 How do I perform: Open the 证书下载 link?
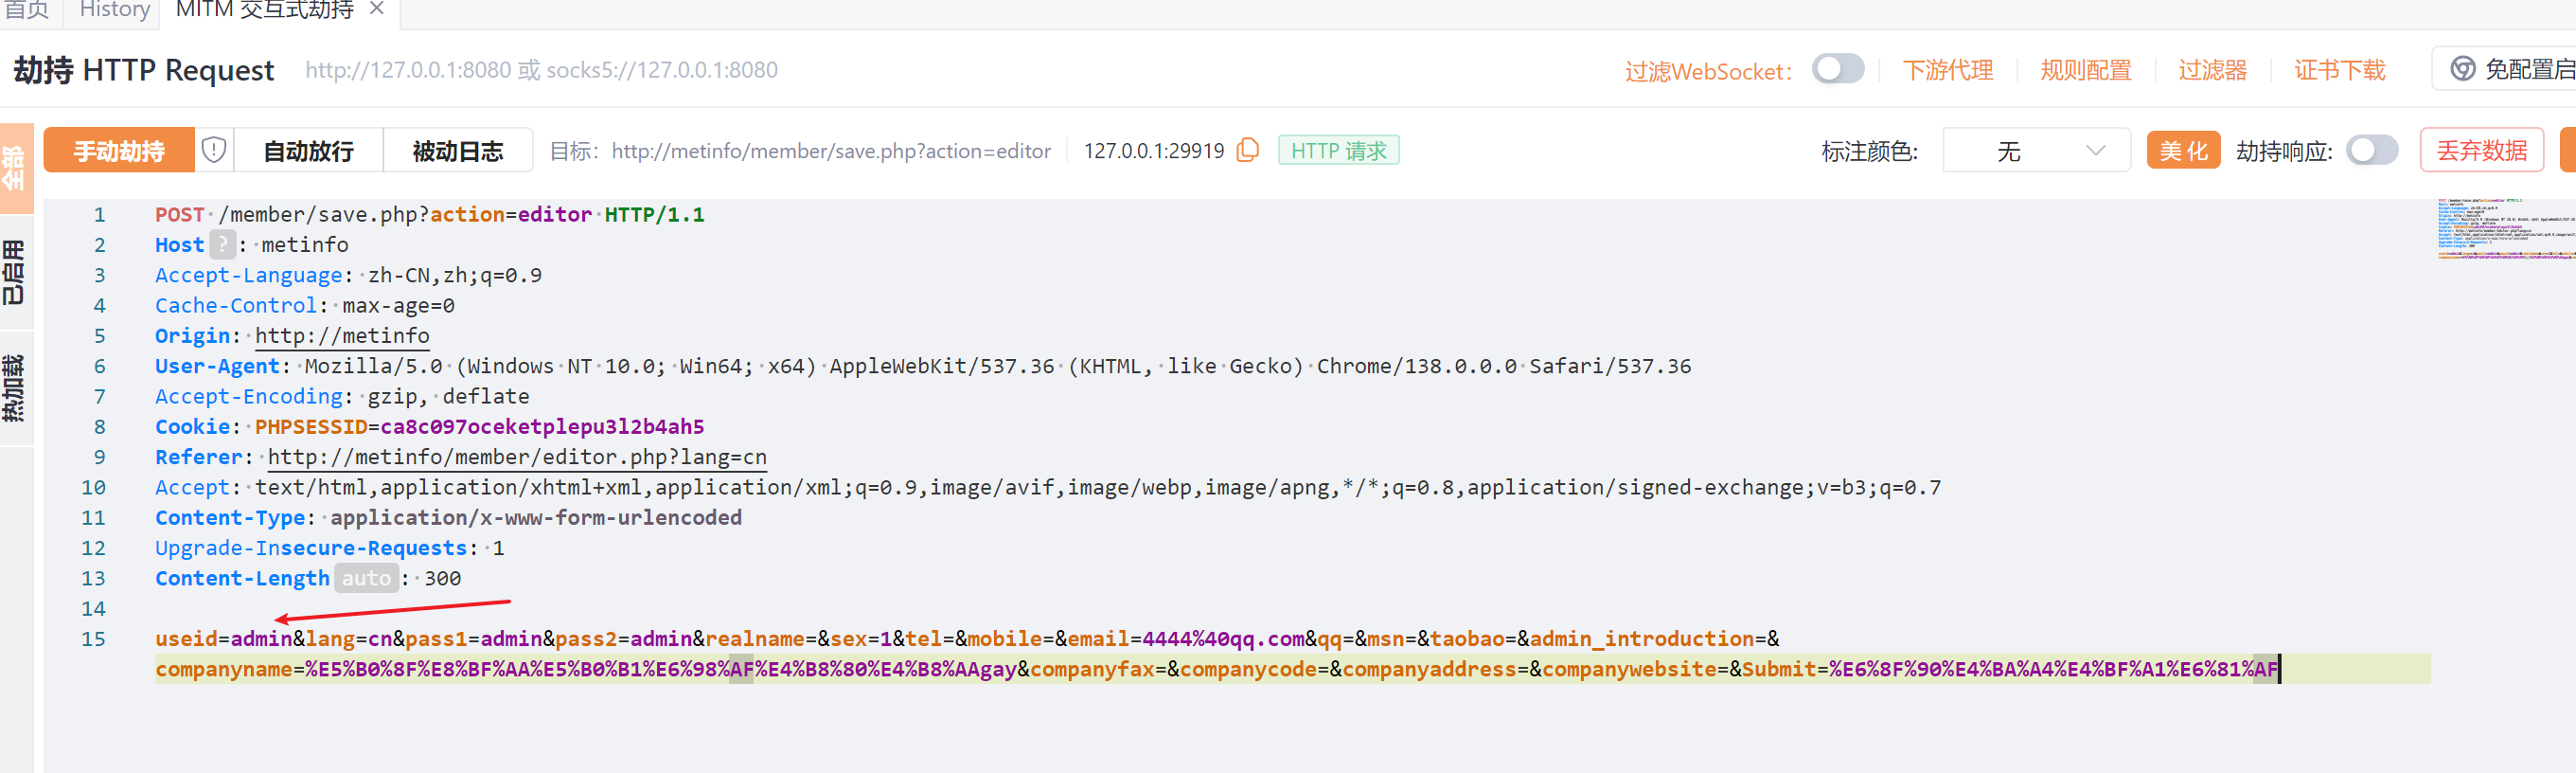click(x=2339, y=70)
